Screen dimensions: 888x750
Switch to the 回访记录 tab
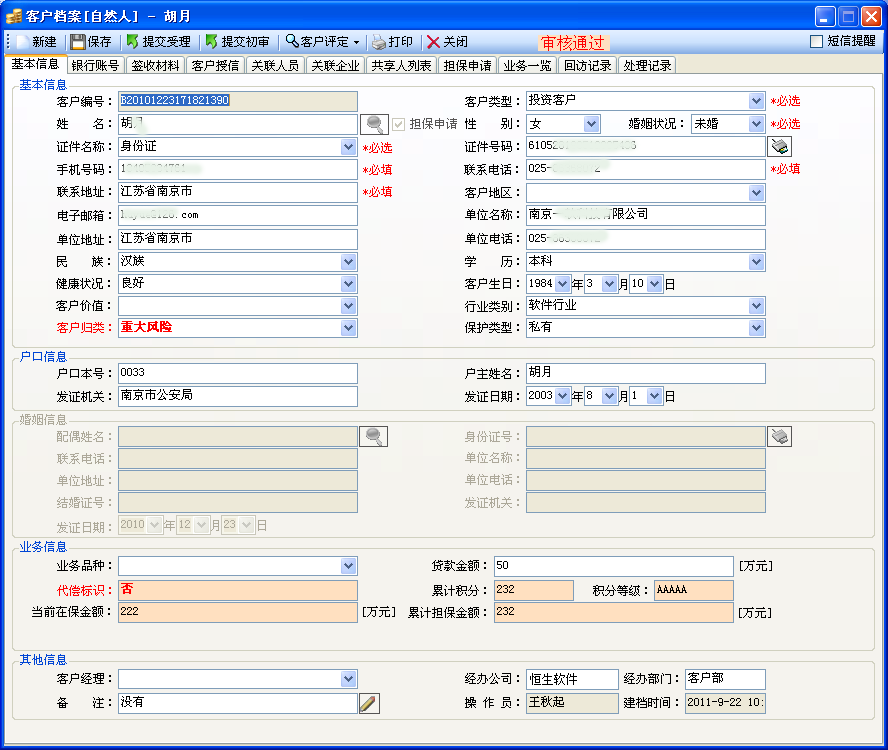click(x=587, y=66)
